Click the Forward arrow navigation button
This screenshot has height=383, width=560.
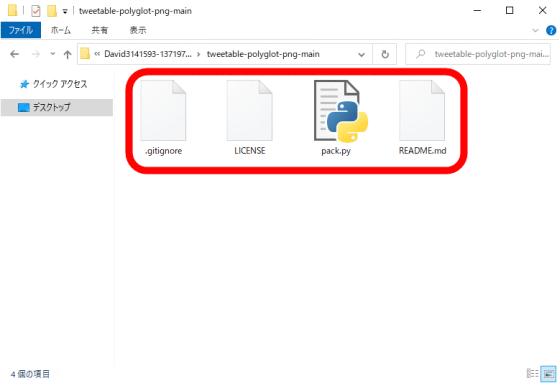point(36,54)
